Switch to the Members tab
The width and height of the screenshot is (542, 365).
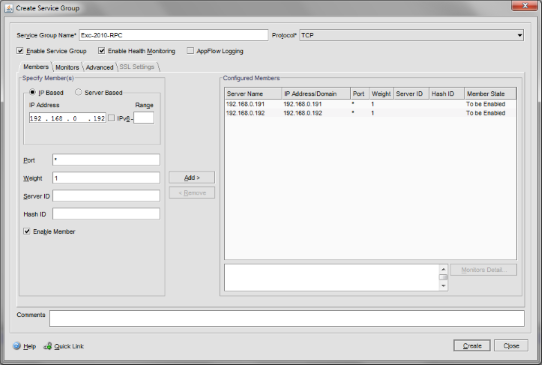[36, 67]
